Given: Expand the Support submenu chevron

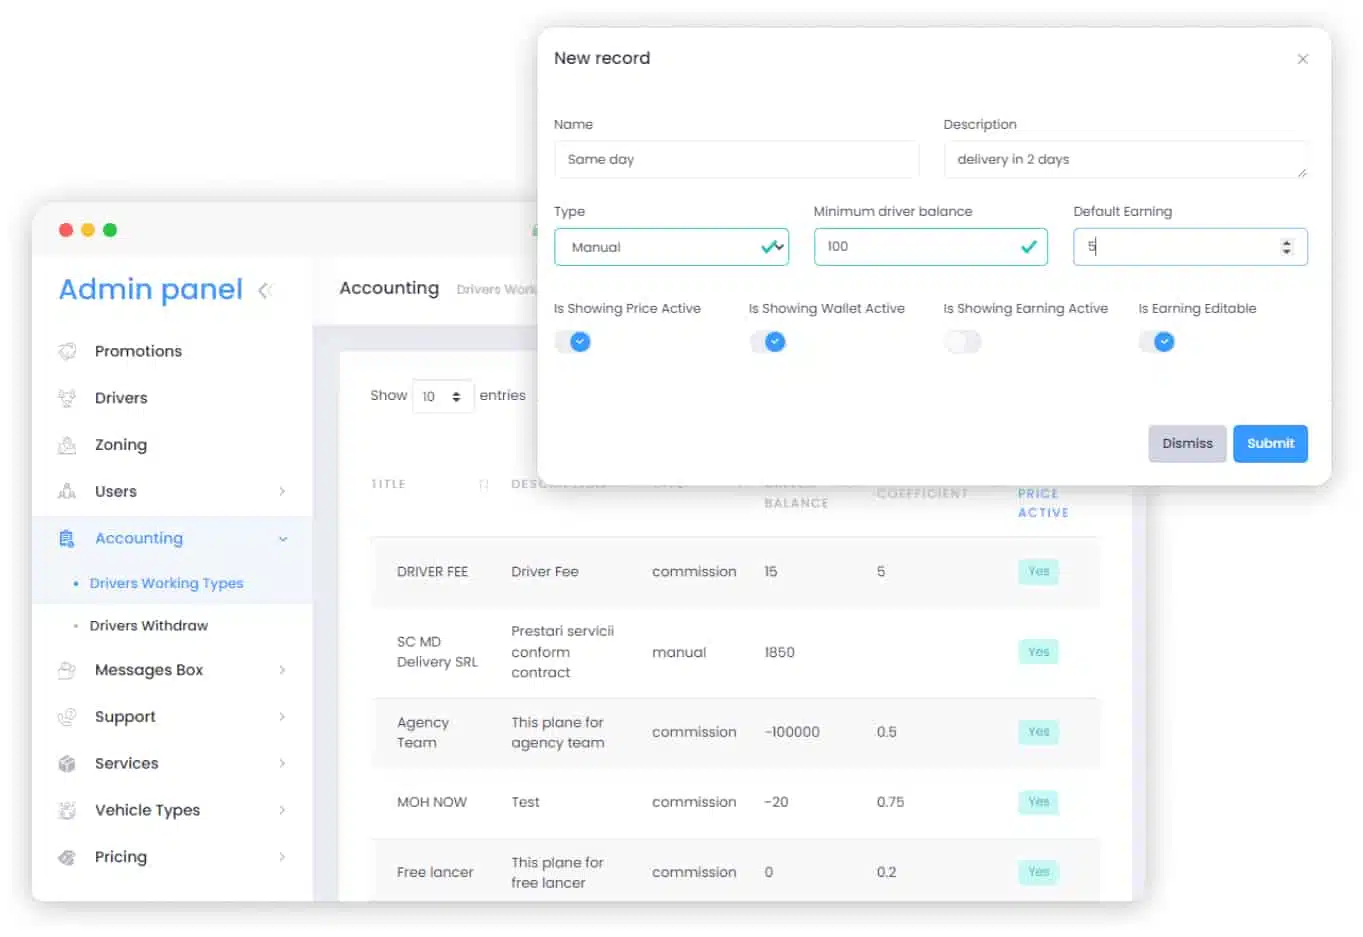Looking at the screenshot, I should (282, 717).
